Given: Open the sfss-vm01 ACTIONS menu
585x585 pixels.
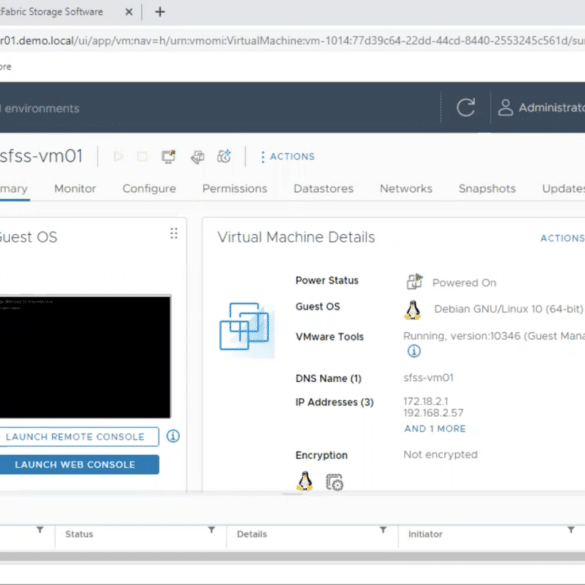Looking at the screenshot, I should 288,157.
